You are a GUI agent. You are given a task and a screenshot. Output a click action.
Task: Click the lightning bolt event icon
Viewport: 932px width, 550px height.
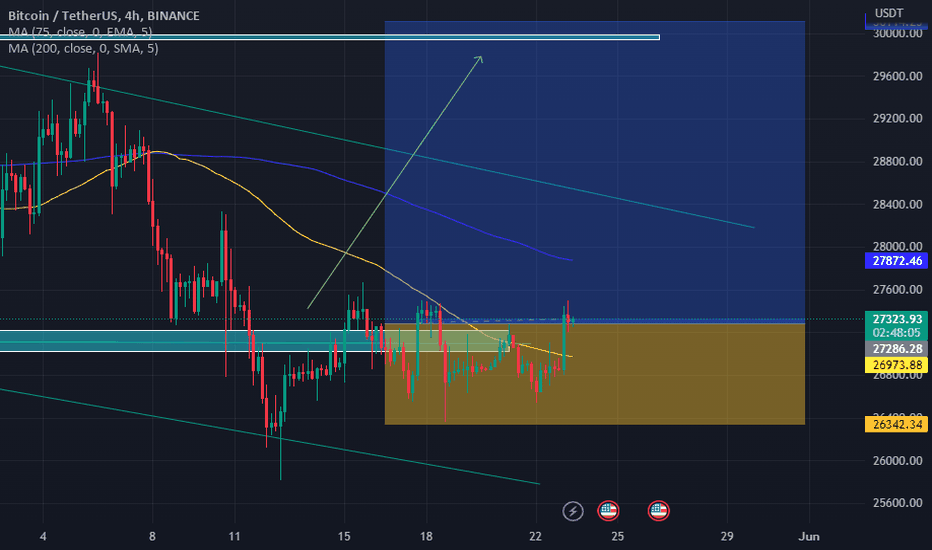pos(573,511)
